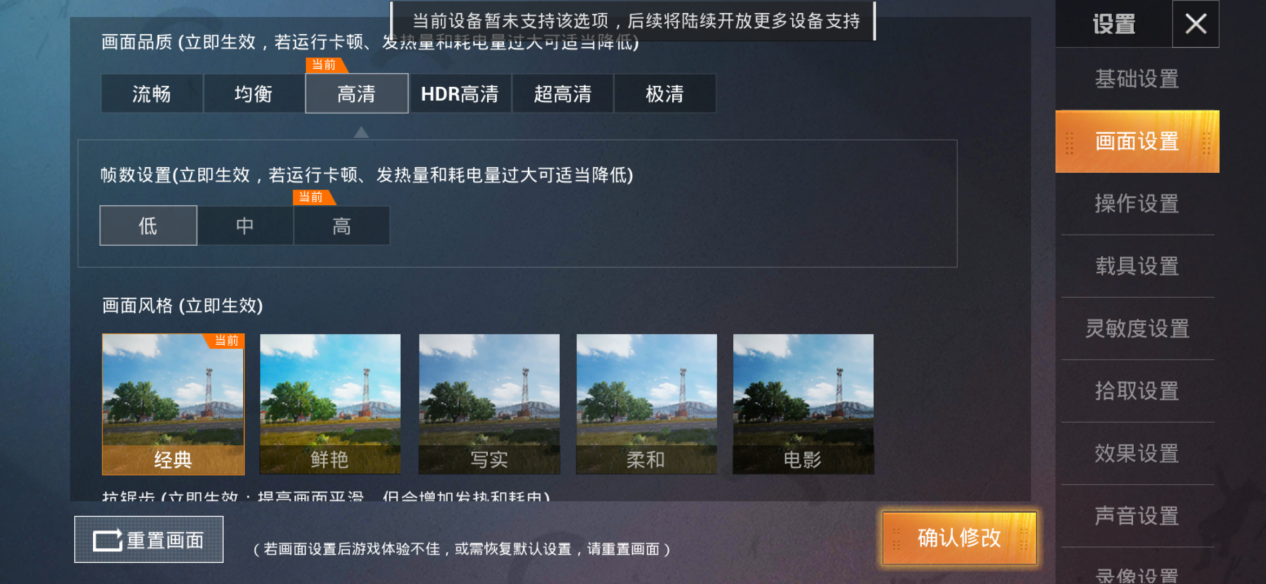Select HDR高清 graphics quality option
Image resolution: width=1266 pixels, height=584 pixels.
coord(460,94)
